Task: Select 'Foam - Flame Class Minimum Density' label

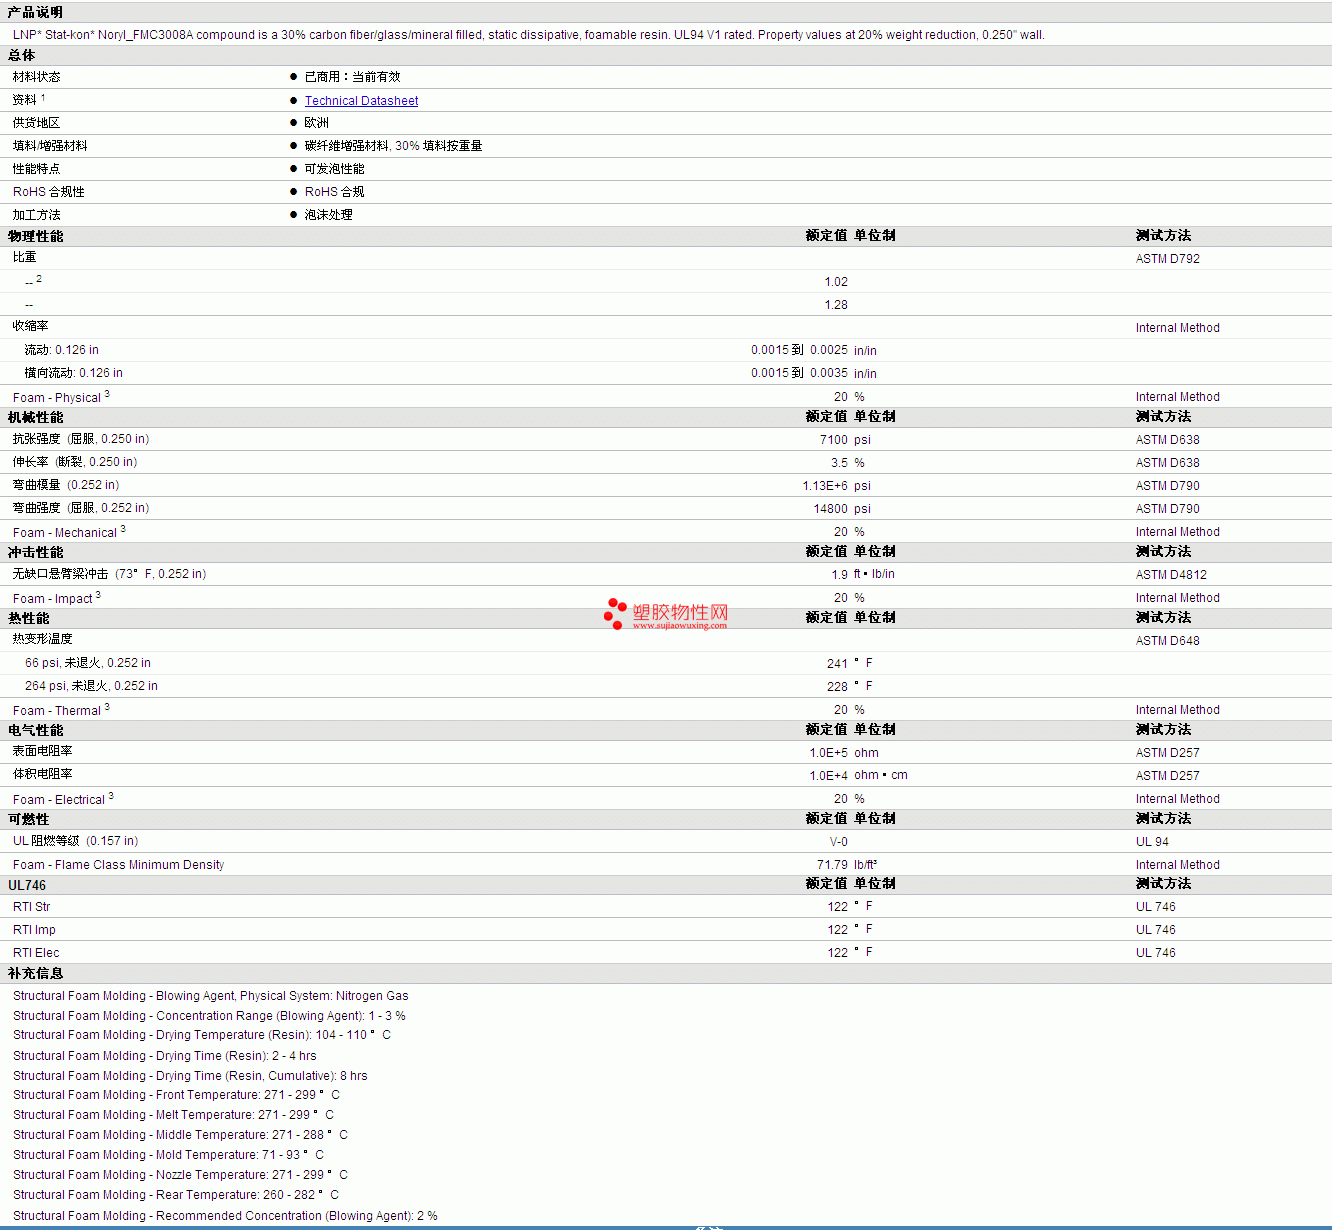Action: pyautogui.click(x=118, y=865)
